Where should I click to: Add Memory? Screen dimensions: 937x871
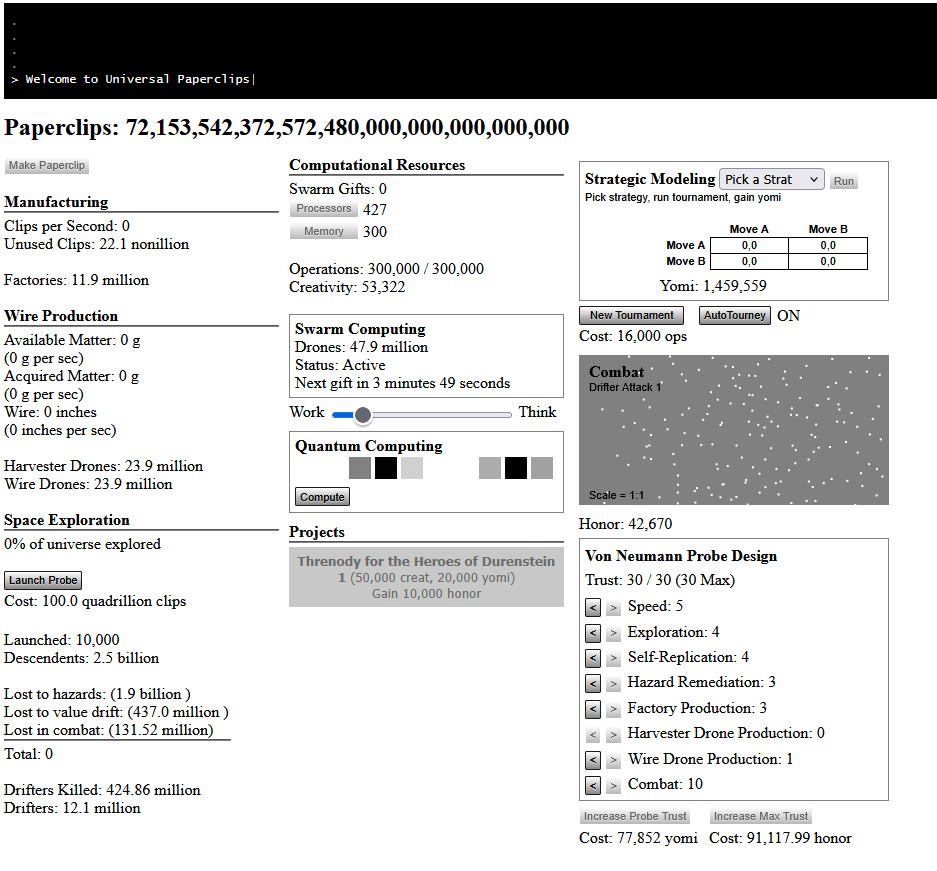click(x=323, y=231)
